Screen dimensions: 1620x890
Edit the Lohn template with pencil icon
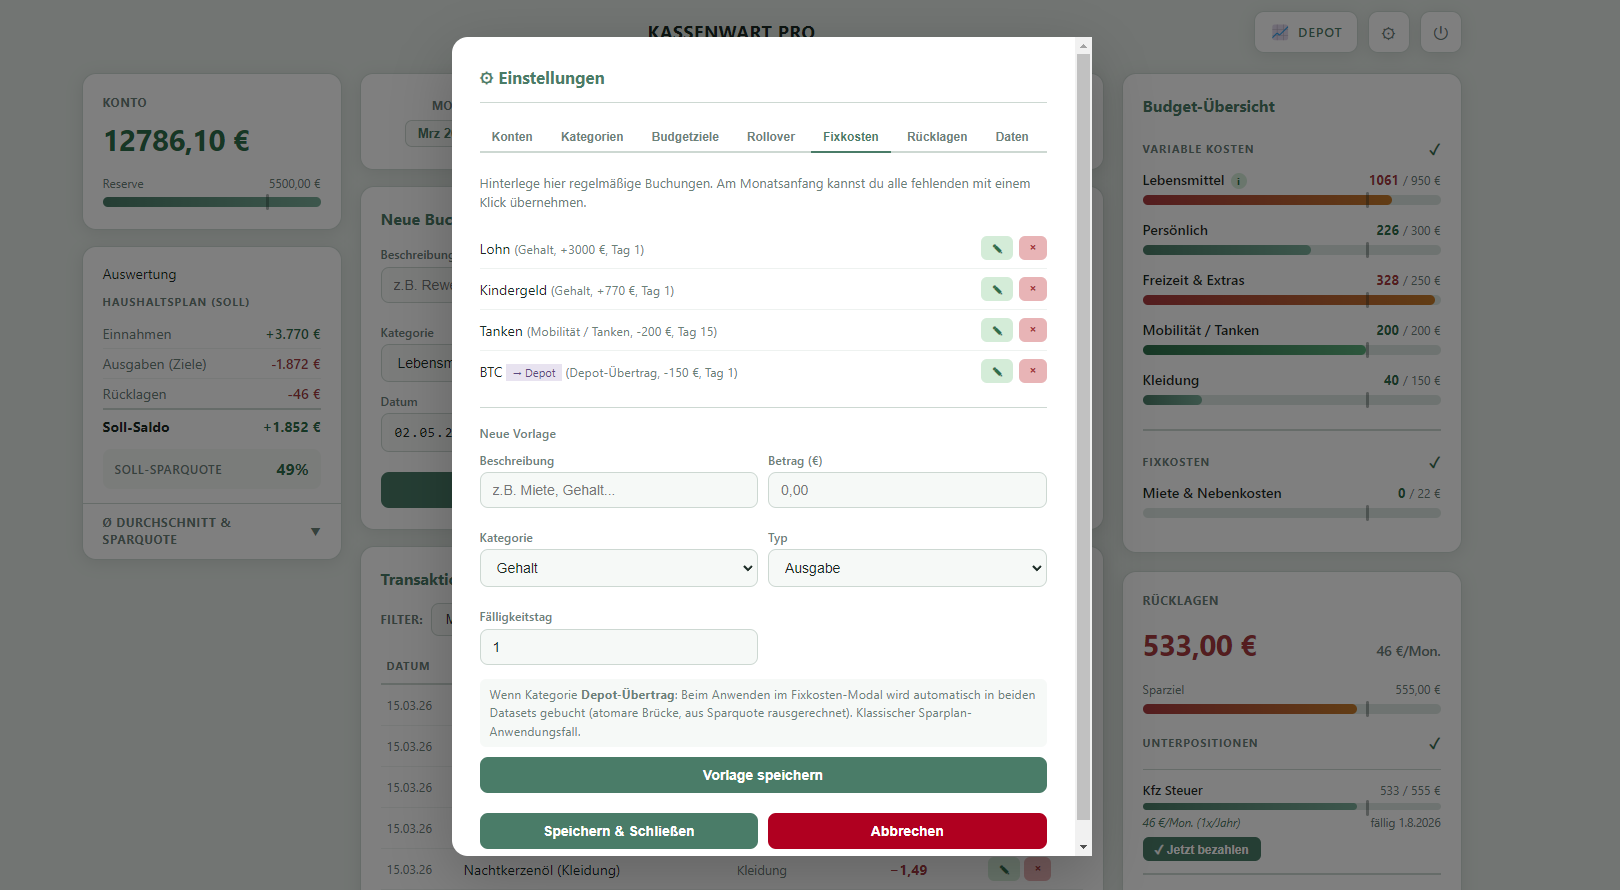pyautogui.click(x=996, y=248)
